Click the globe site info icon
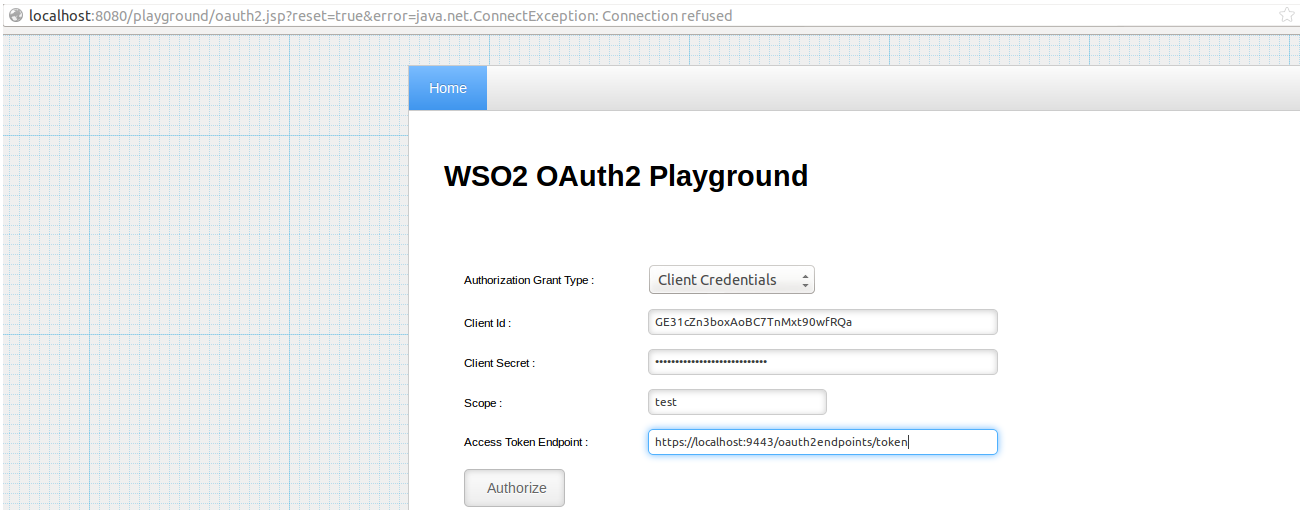This screenshot has height=510, width=1300. pos(15,15)
